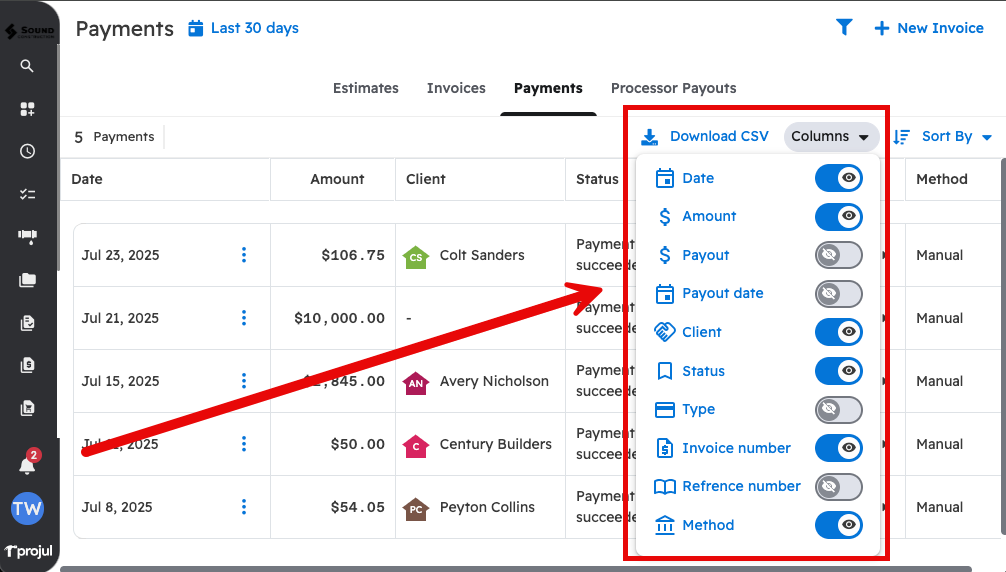The height and width of the screenshot is (572, 1006).
Task: Go to the Processor Payouts tab
Action: point(673,88)
